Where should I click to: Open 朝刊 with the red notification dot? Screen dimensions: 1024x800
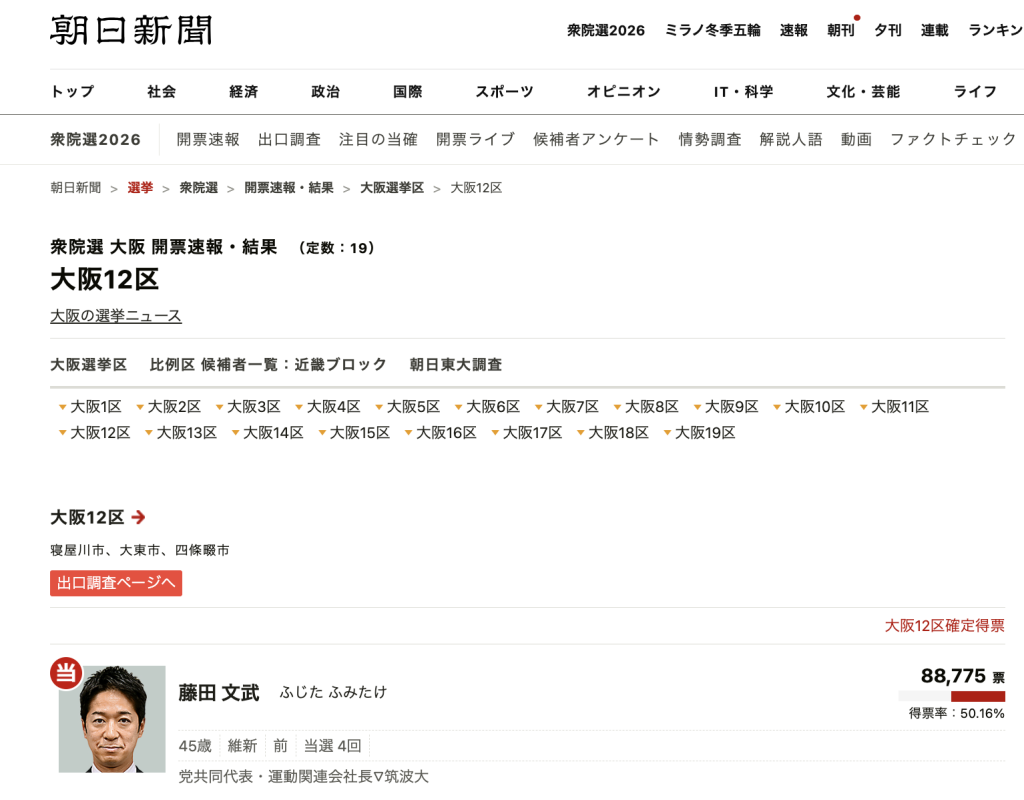tap(840, 30)
